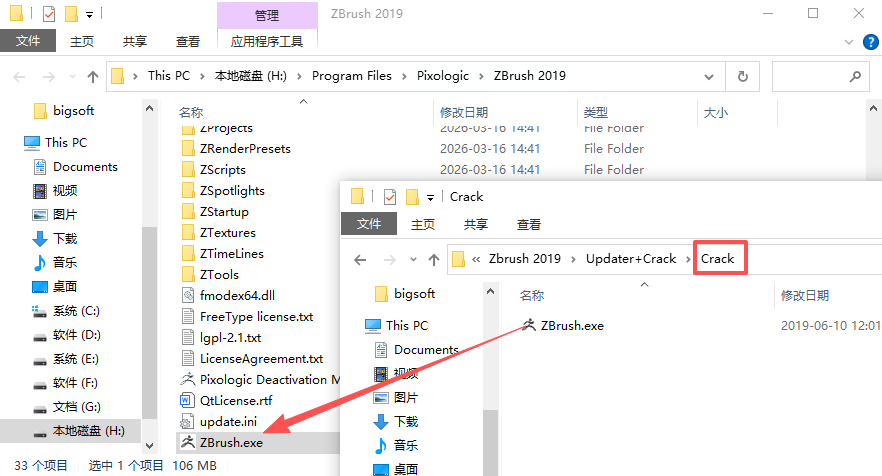The width and height of the screenshot is (882, 476).
Task: Open the 应用程序工具 tab
Action: tap(267, 42)
